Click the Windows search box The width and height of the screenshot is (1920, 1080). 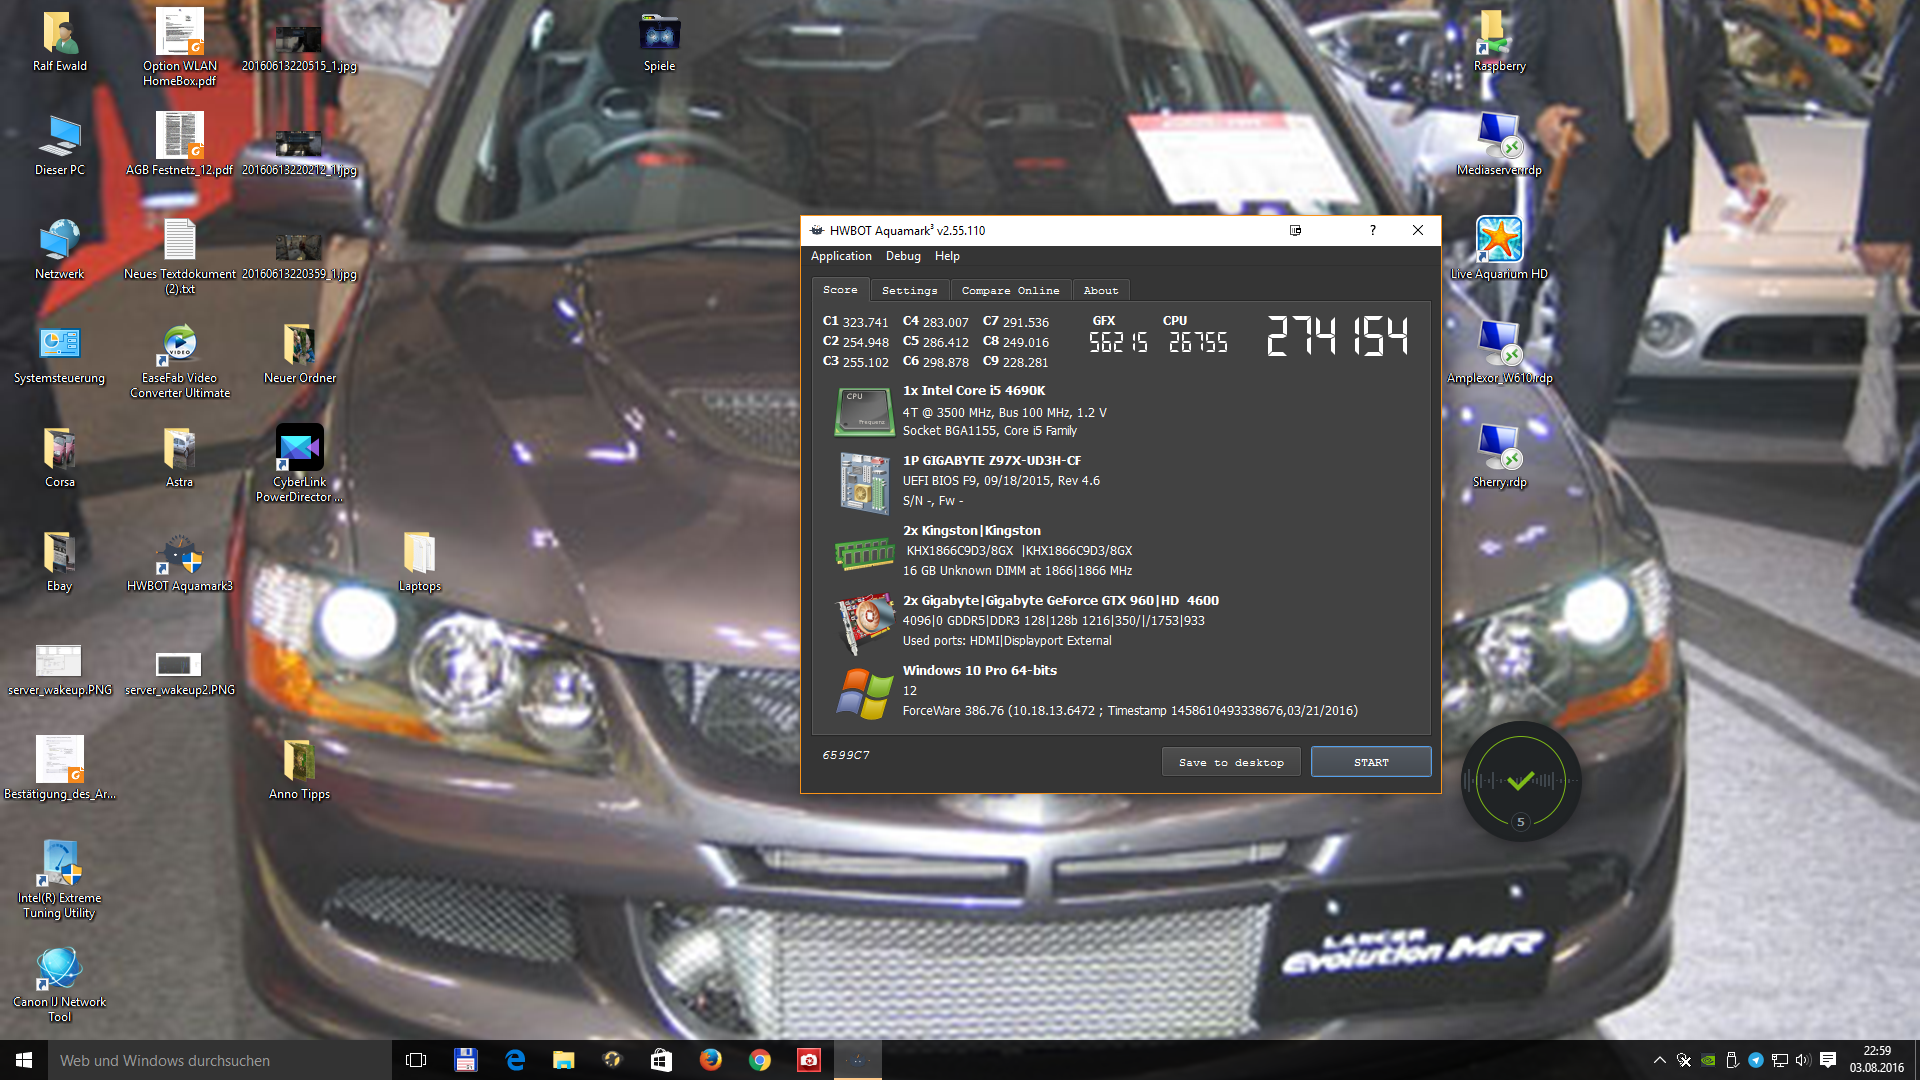coord(219,1060)
